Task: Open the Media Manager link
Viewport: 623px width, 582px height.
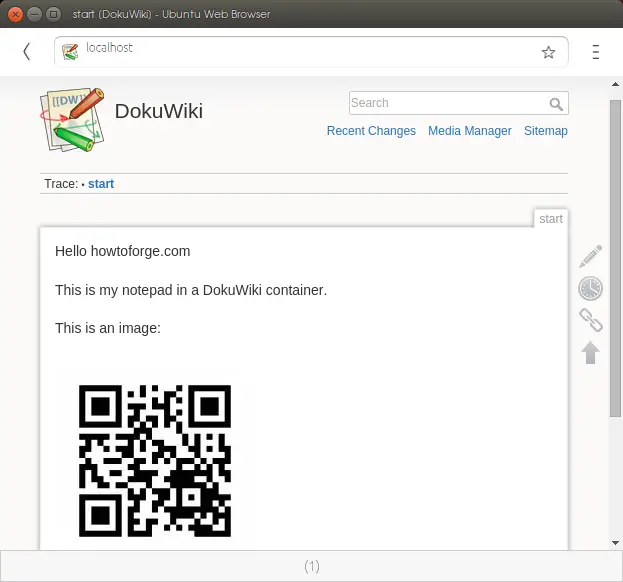Action: tap(470, 131)
